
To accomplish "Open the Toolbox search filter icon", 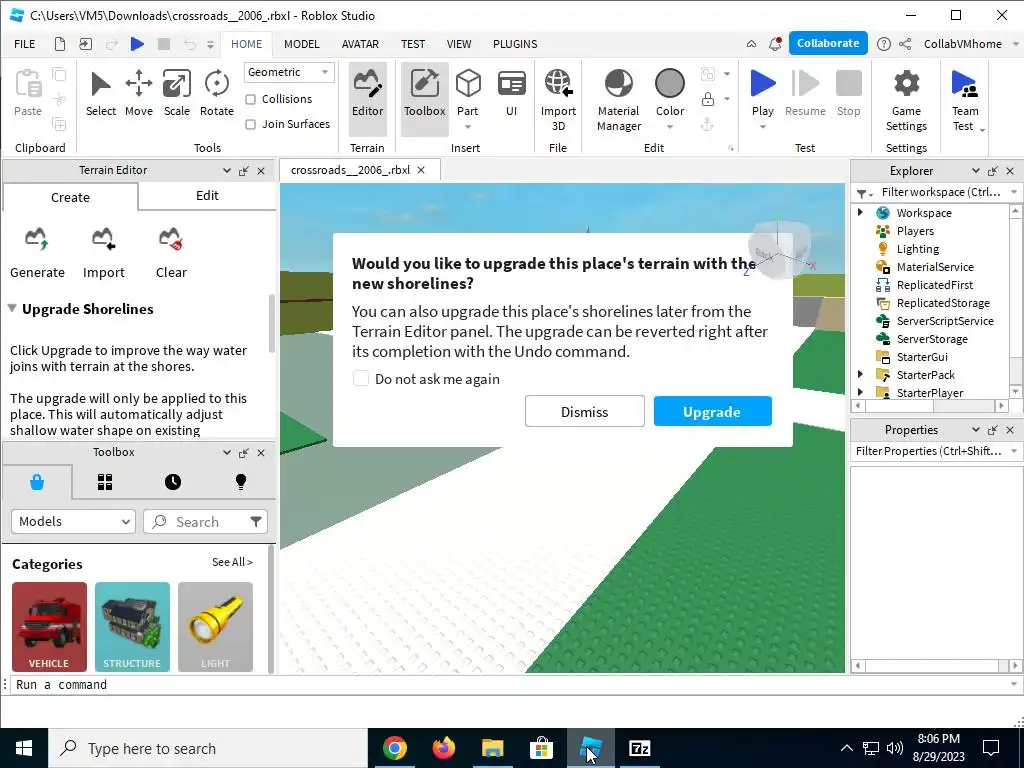I will (256, 521).
